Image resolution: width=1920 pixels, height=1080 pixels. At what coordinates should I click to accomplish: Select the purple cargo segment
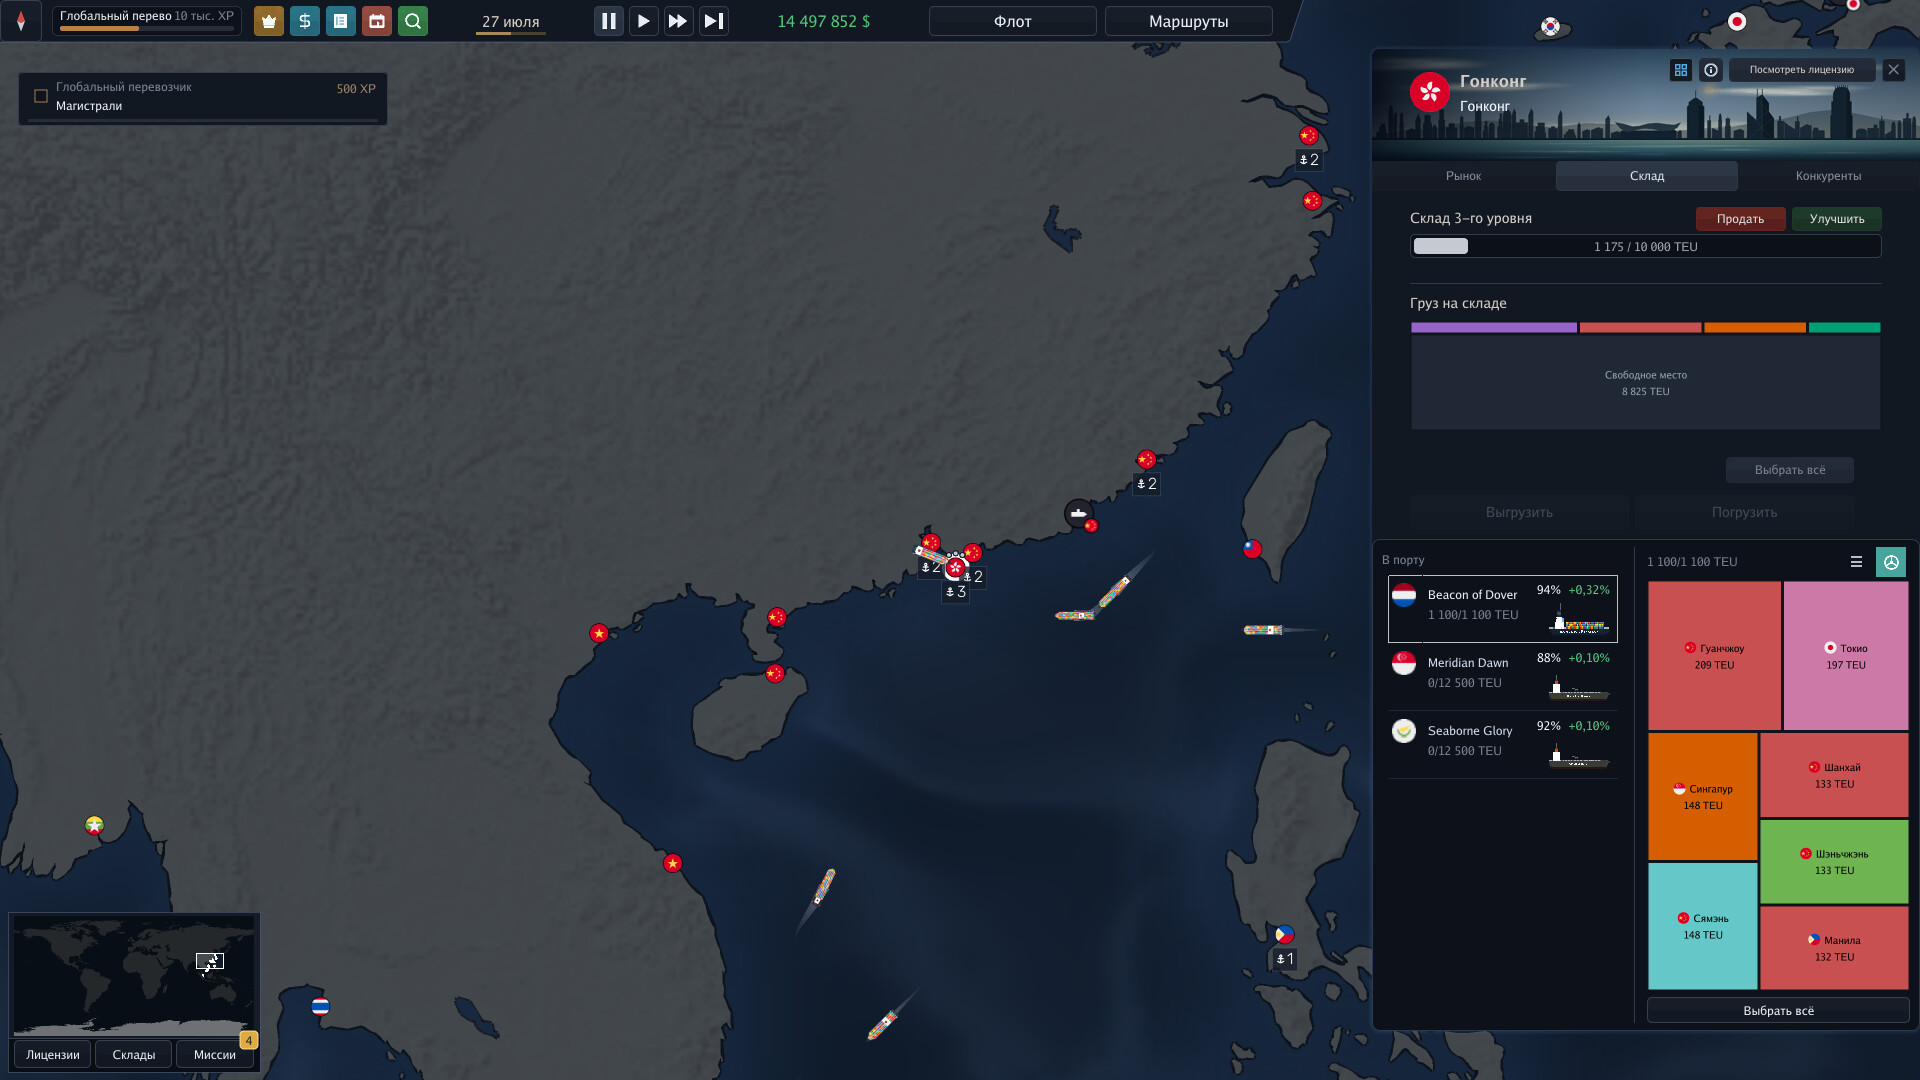[x=1493, y=328]
